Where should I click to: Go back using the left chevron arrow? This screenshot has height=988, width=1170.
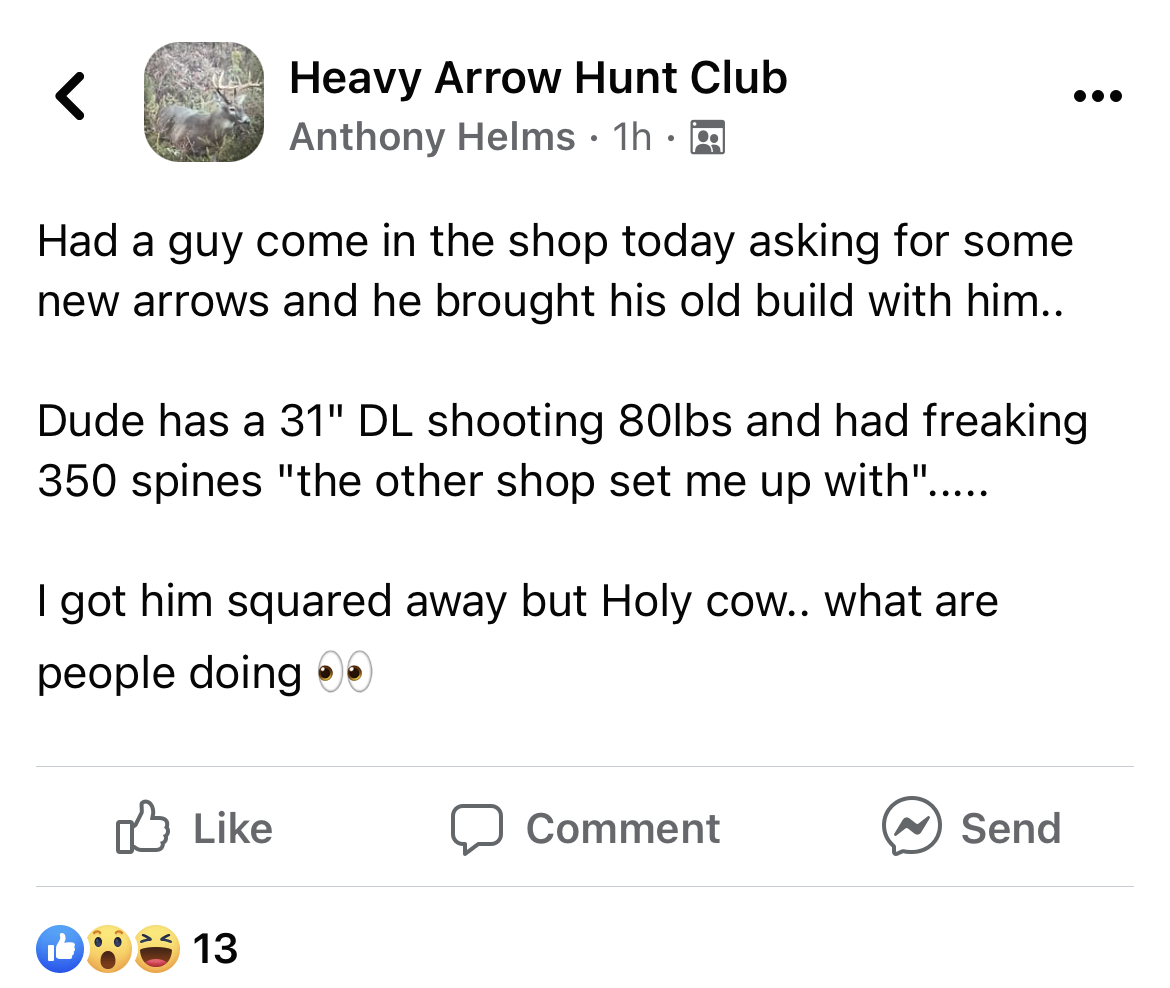(70, 96)
